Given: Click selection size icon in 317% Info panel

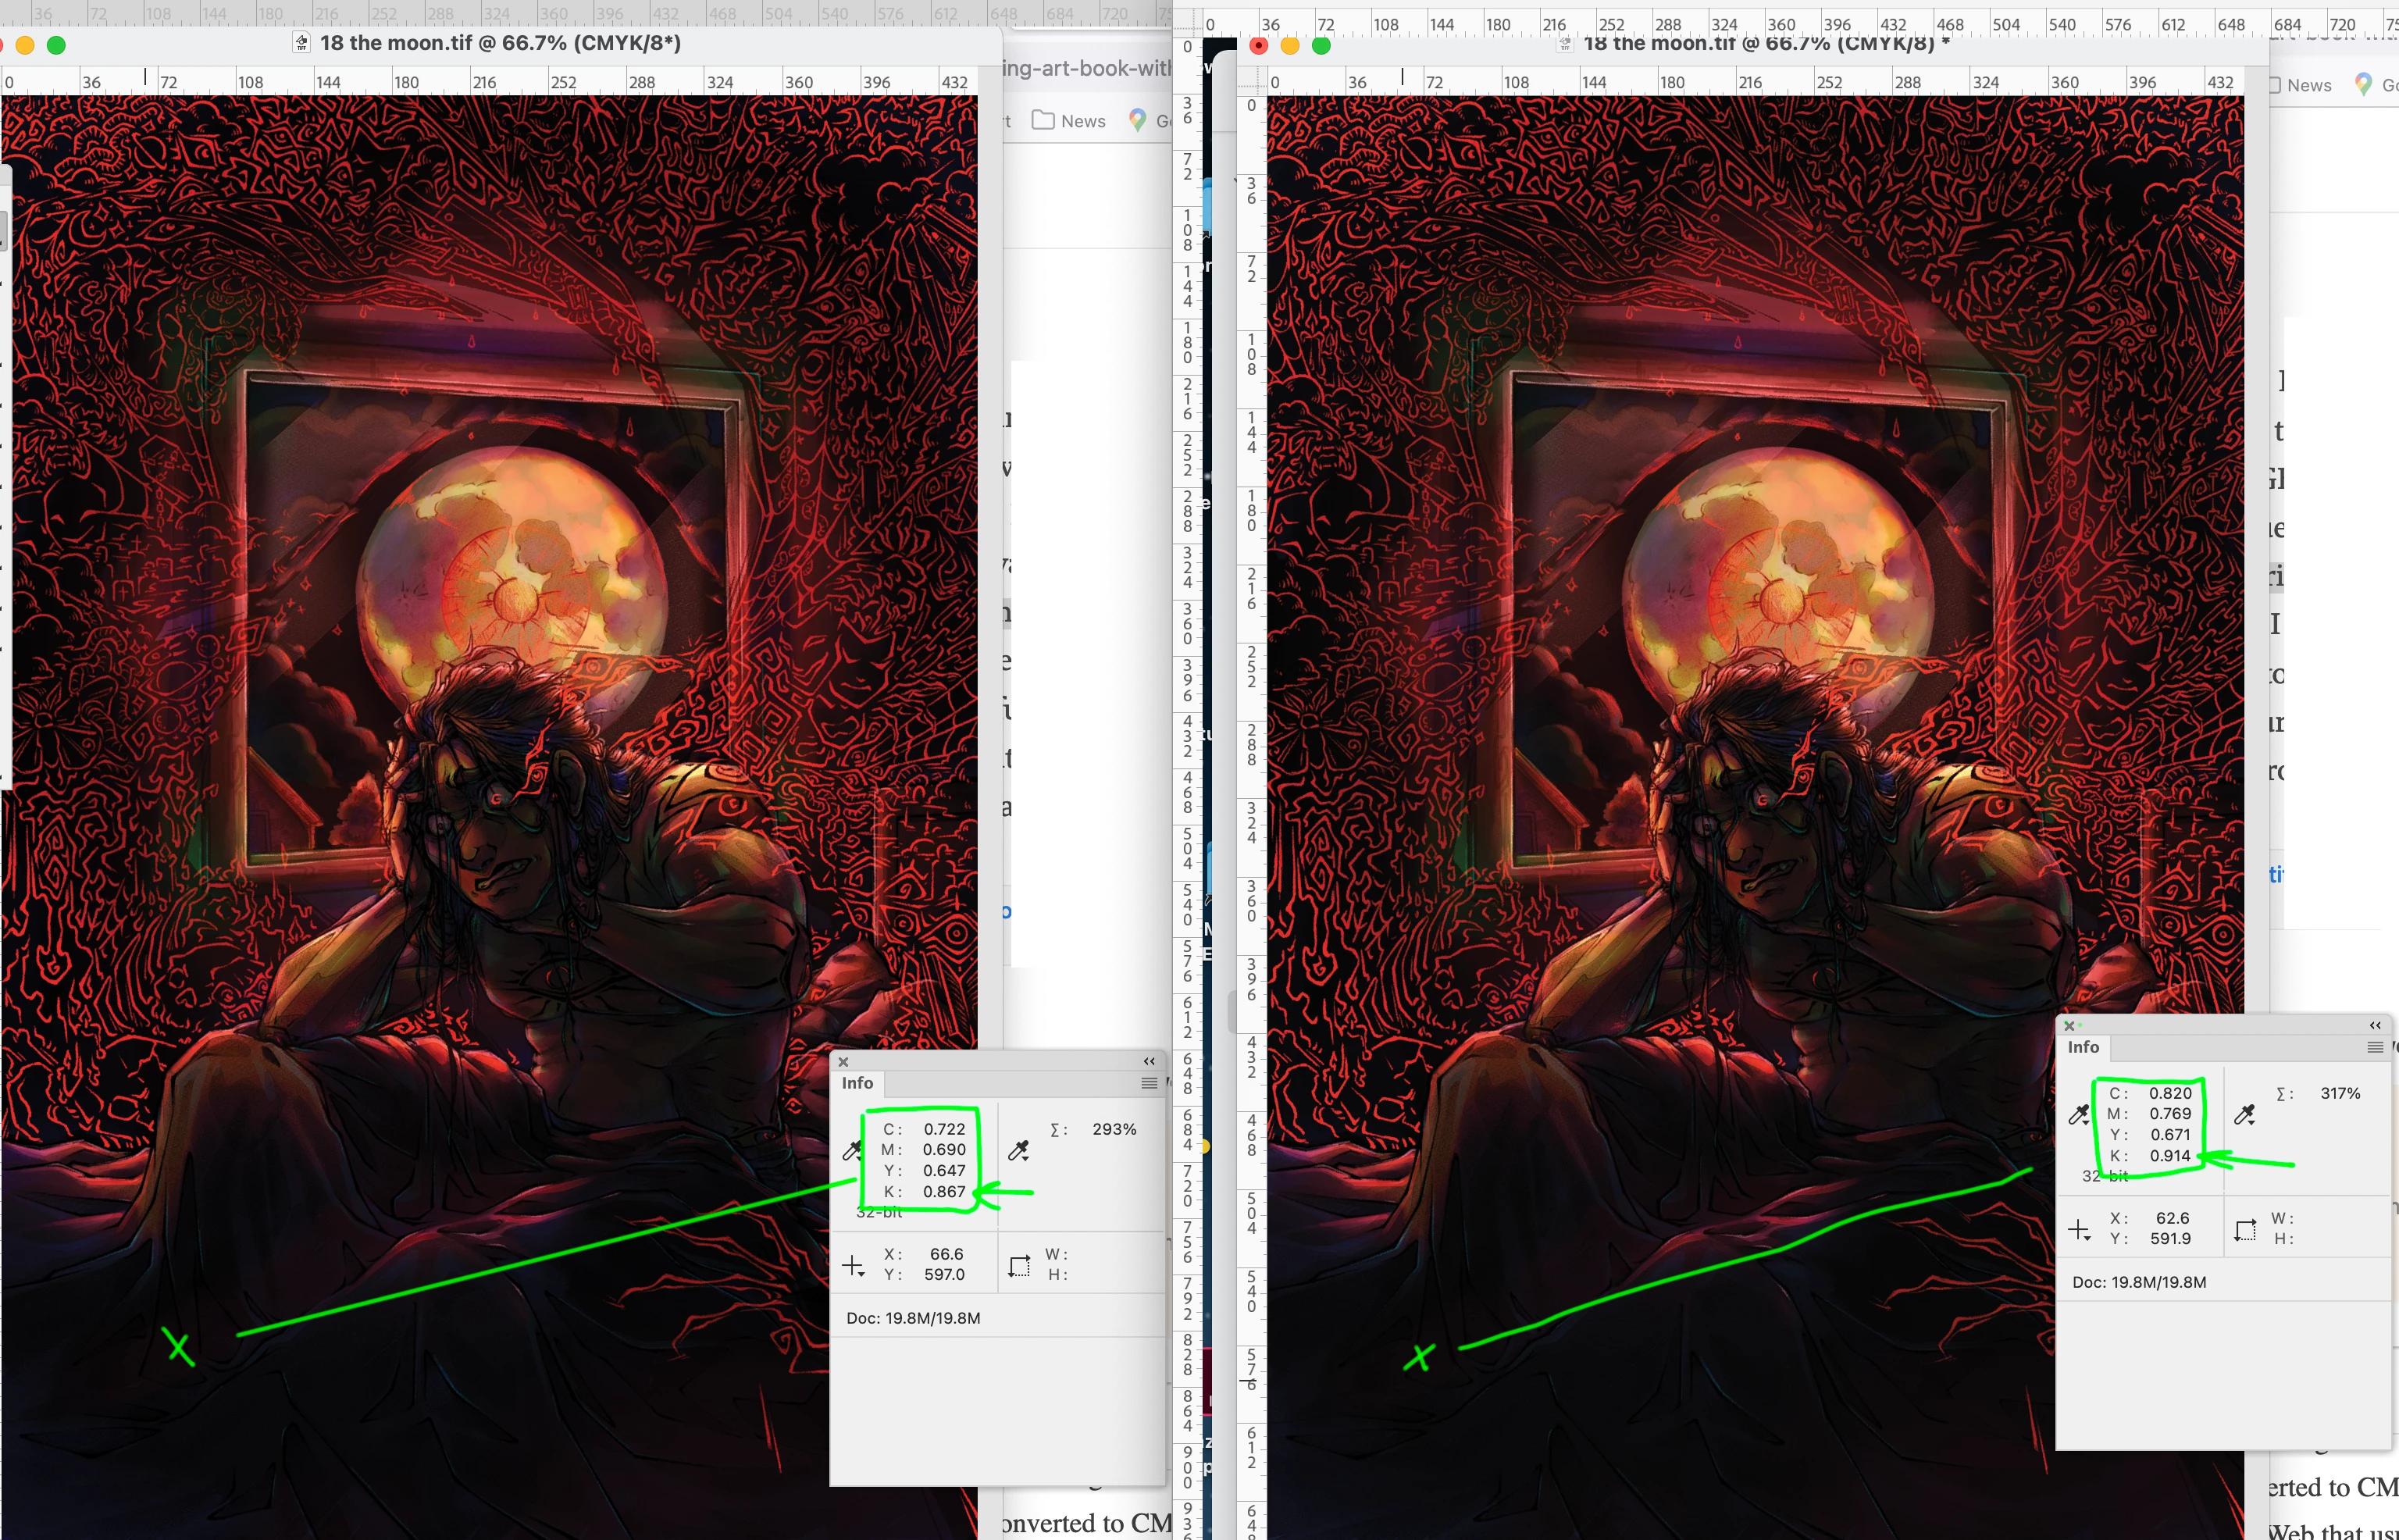Looking at the screenshot, I should pyautogui.click(x=2245, y=1230).
